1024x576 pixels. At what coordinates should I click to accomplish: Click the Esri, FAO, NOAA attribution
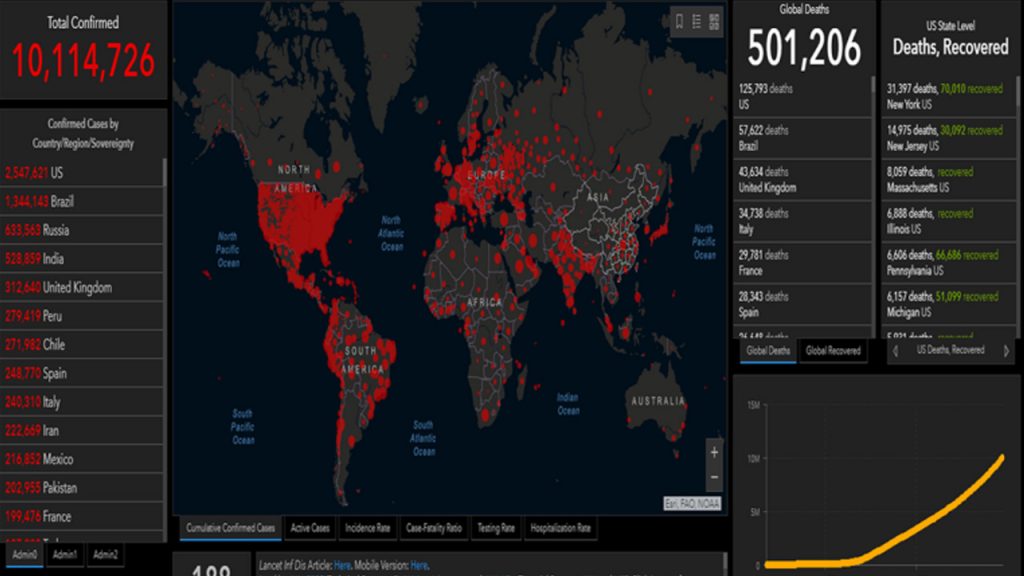coord(692,503)
